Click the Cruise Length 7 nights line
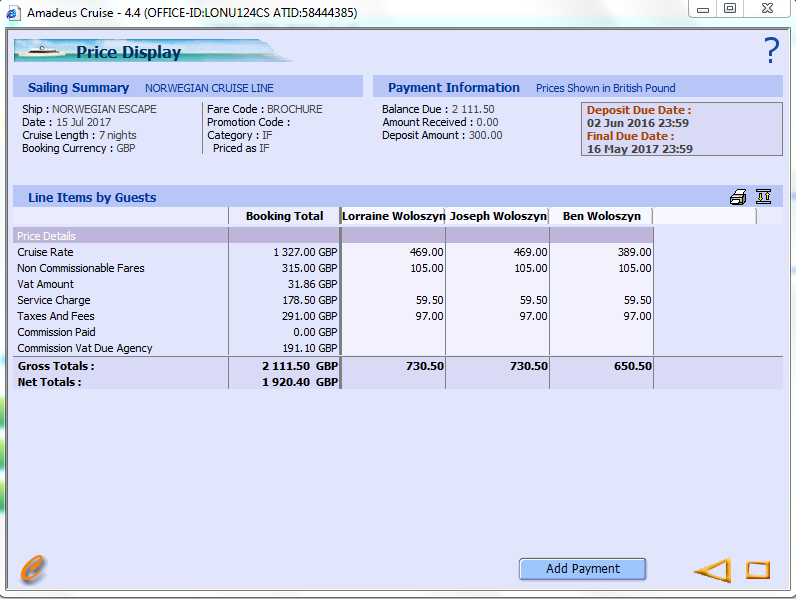 pyautogui.click(x=79, y=136)
